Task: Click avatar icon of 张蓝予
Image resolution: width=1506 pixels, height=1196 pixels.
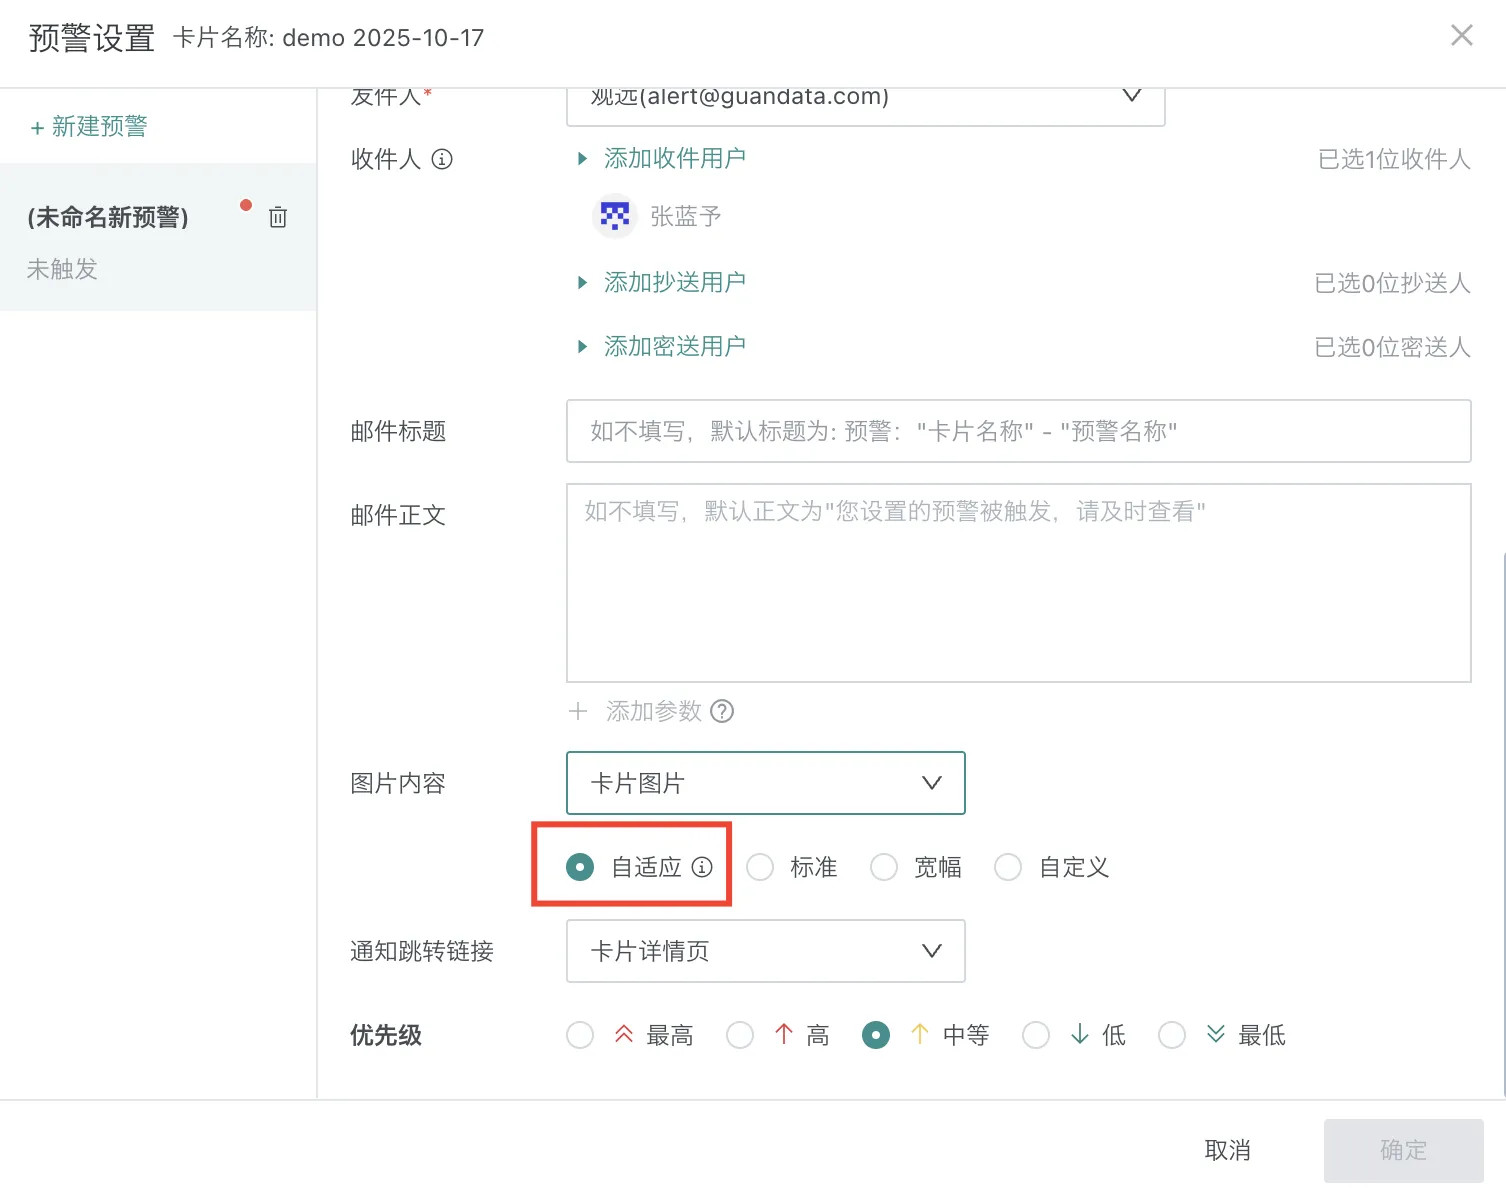Action: coord(614,216)
